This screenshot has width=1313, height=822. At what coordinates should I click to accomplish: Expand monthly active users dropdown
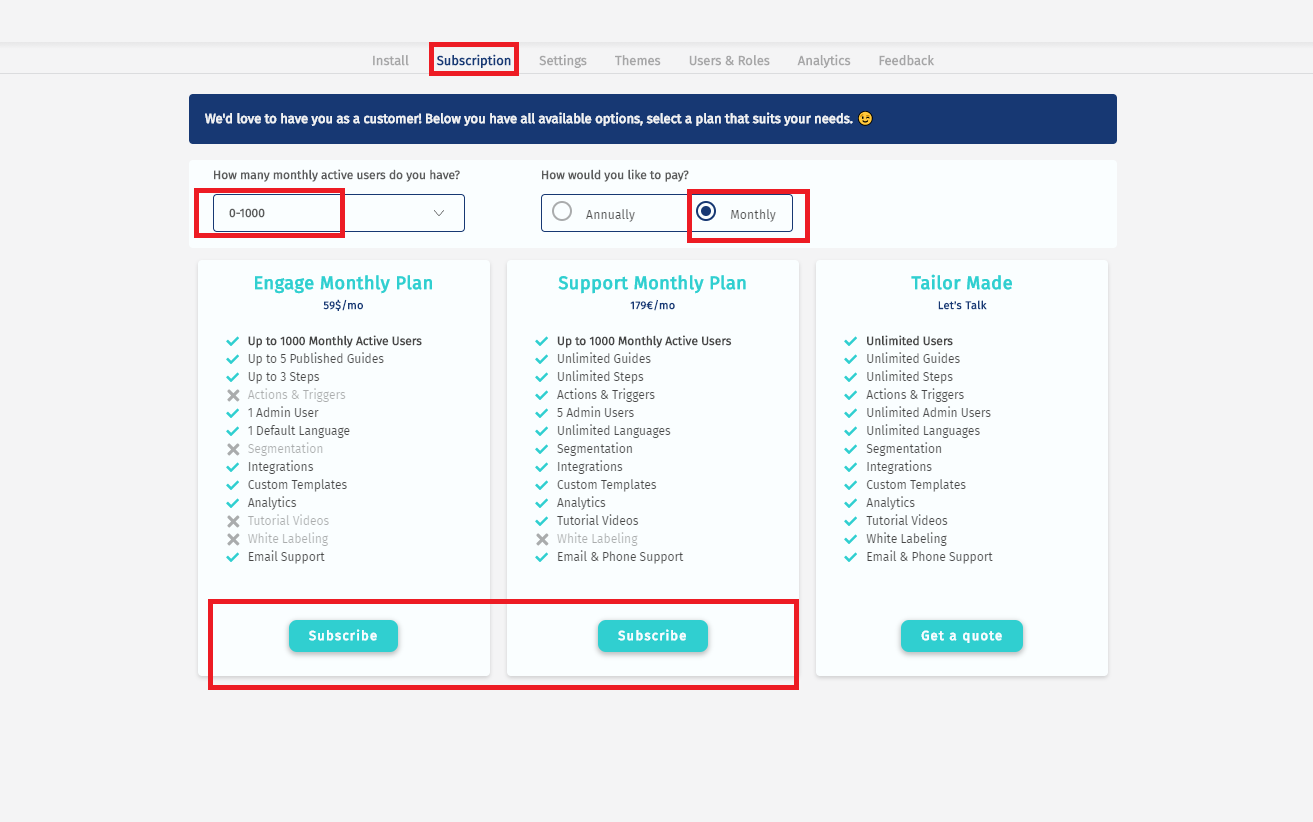338,213
